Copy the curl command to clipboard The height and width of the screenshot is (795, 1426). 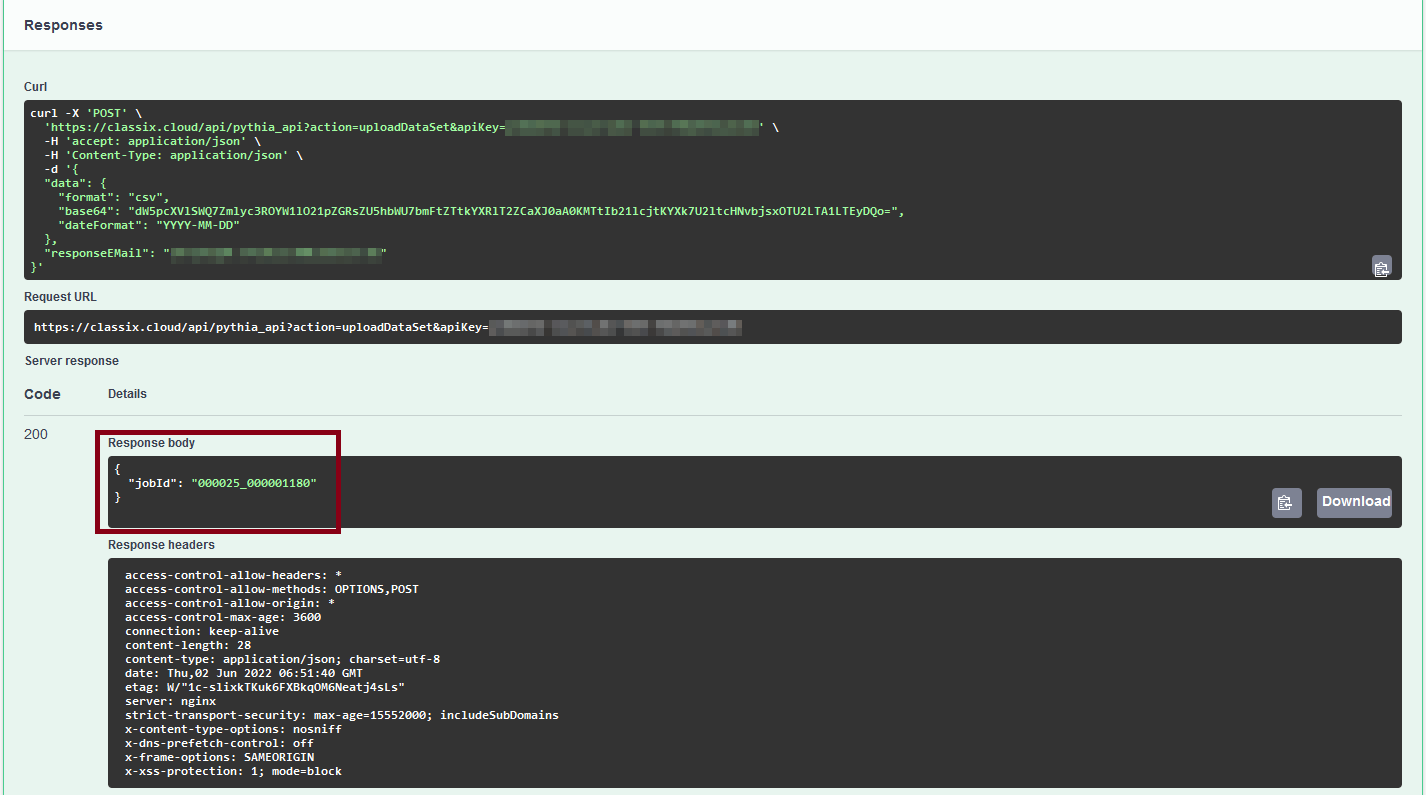click(1381, 267)
